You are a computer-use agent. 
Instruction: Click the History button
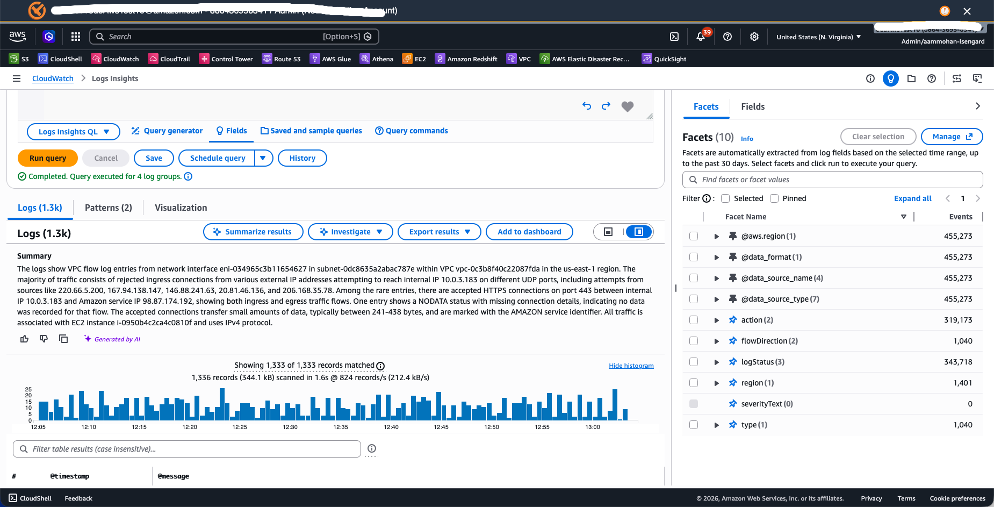click(x=302, y=158)
